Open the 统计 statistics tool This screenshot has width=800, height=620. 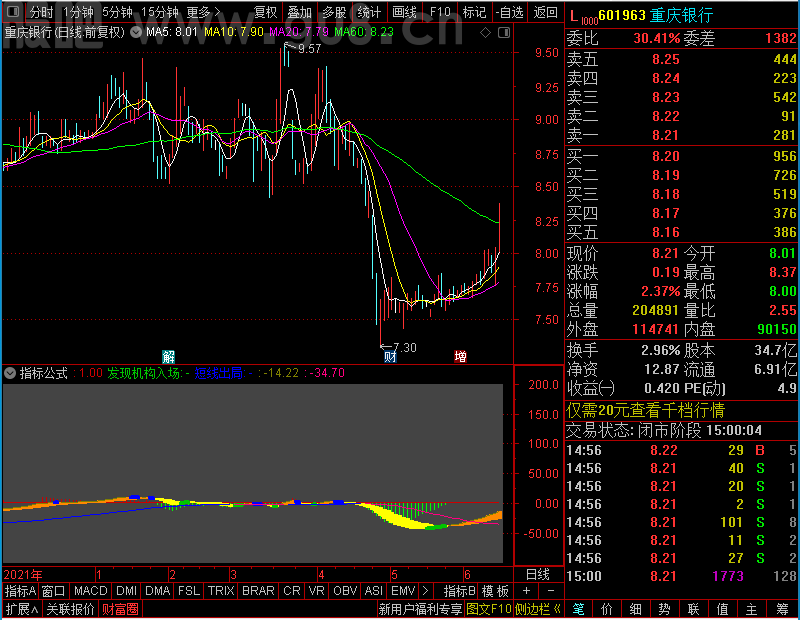369,12
